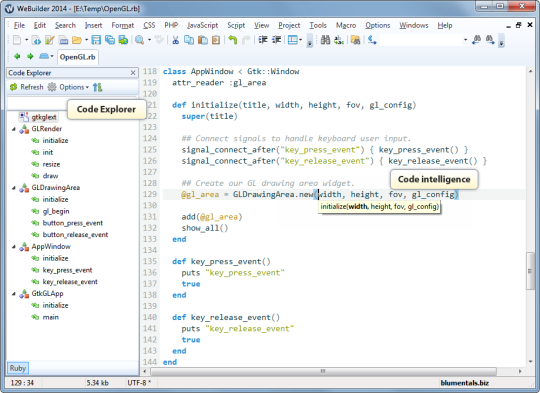Open the File menu
The image size is (540, 393).
click(19, 25)
